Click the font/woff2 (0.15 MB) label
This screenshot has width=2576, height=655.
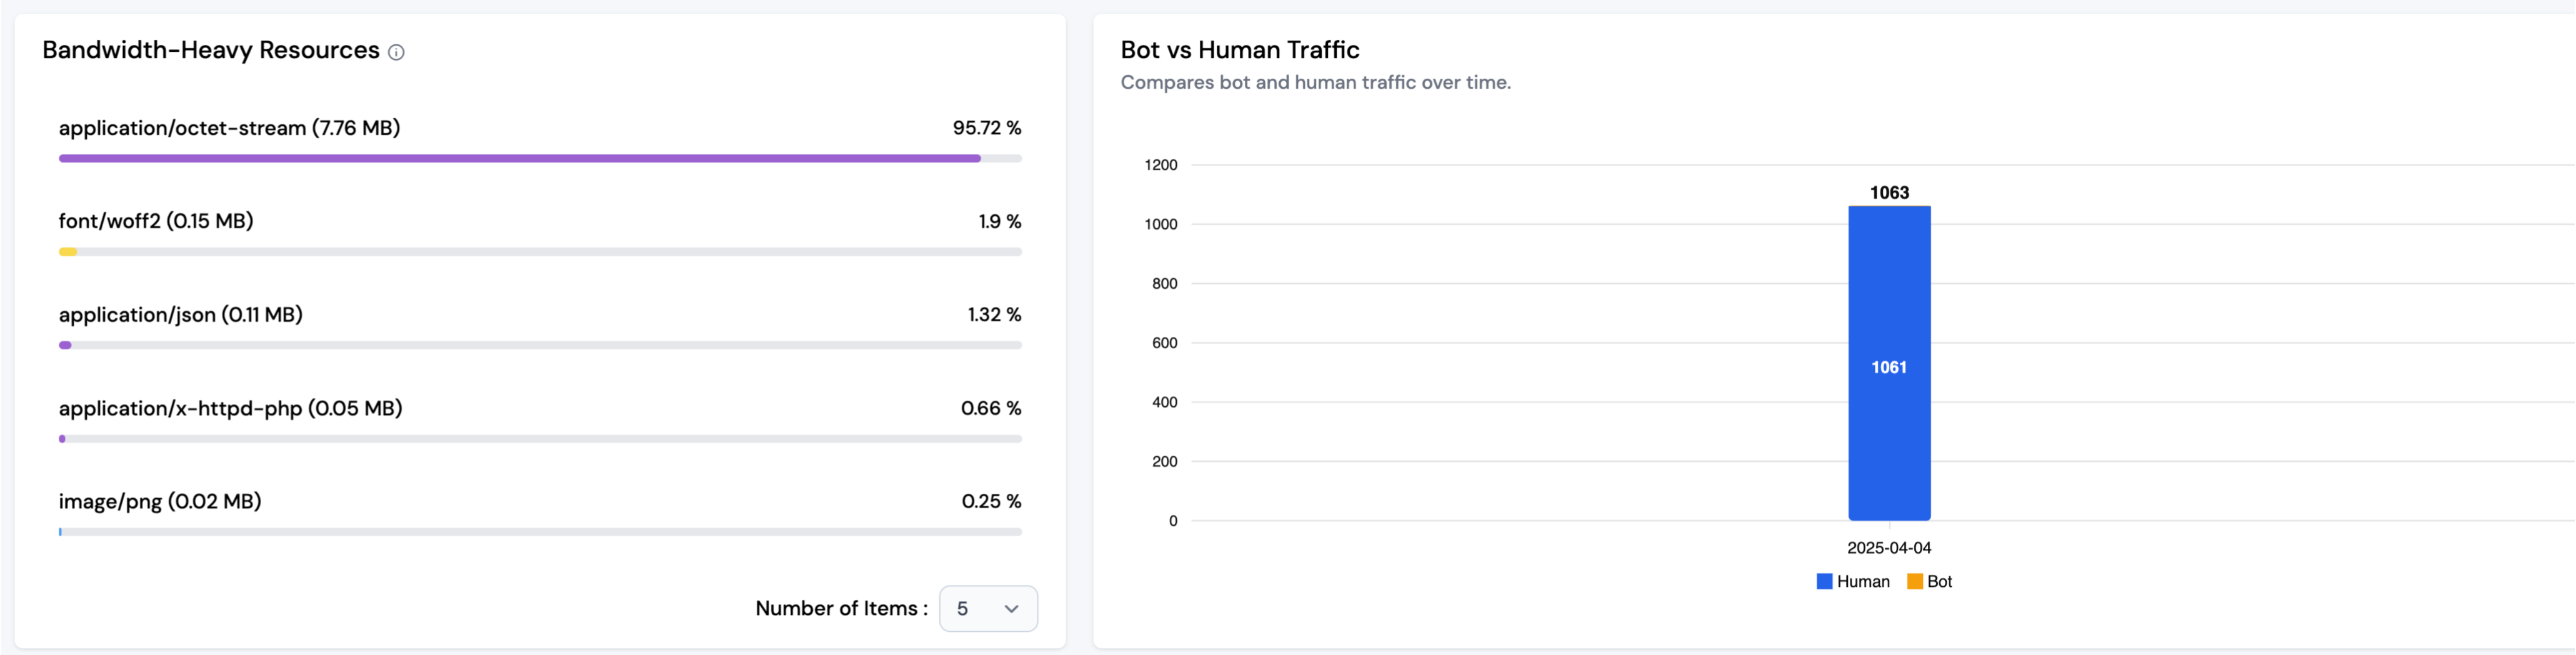tap(156, 221)
